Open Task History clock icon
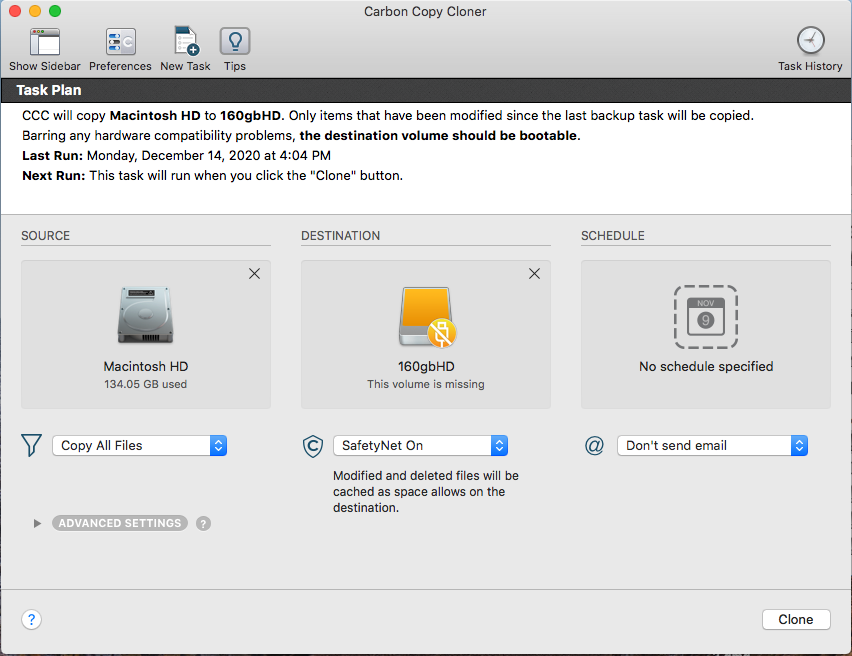 (810, 41)
